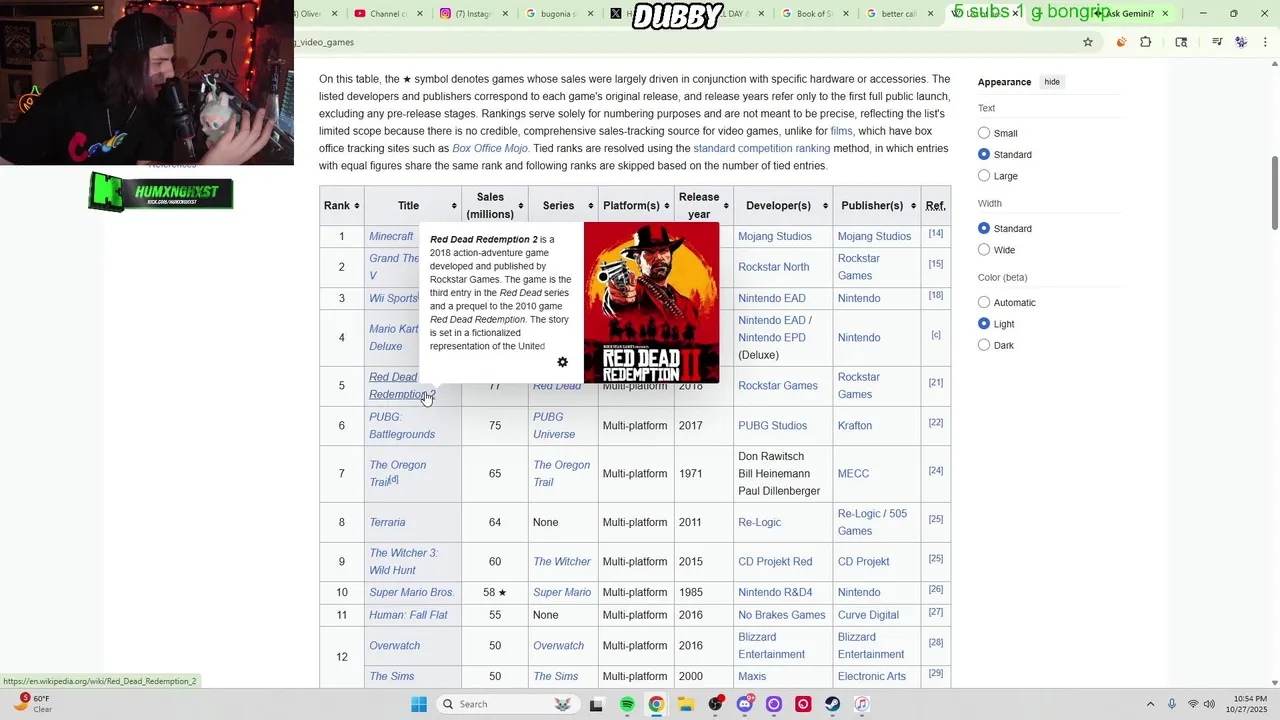Image resolution: width=1280 pixels, height=720 pixels.
Task: Switch to the better call tab
Action: coord(900,14)
